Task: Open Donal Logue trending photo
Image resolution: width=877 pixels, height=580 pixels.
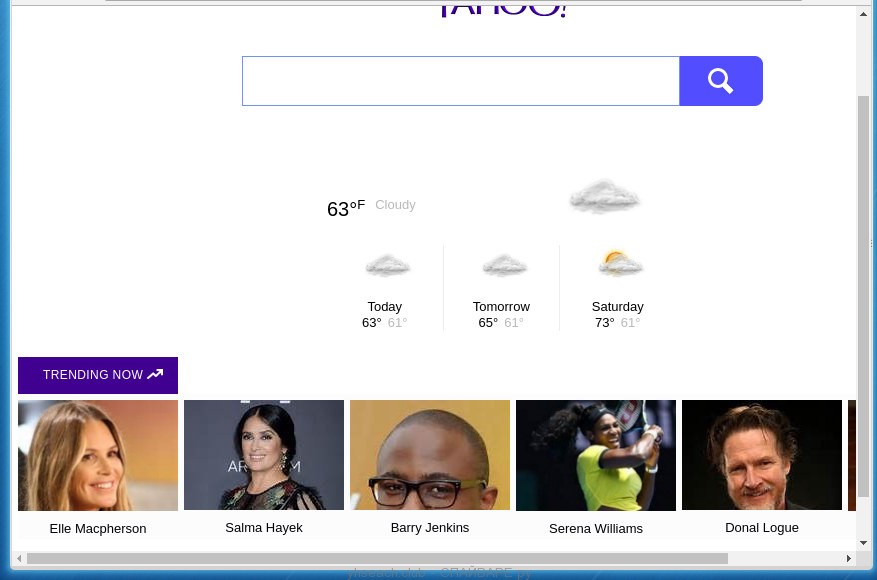Action: [x=762, y=455]
